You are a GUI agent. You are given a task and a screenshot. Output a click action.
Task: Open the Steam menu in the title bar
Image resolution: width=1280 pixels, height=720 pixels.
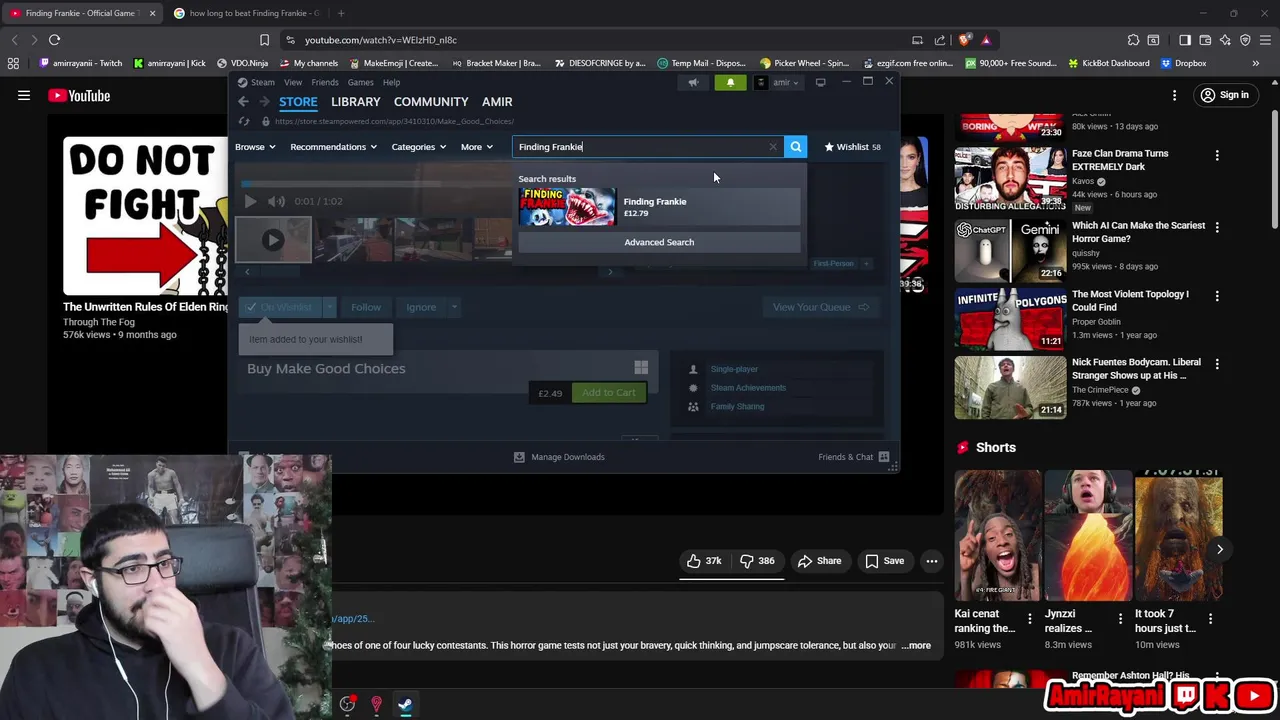point(256,82)
